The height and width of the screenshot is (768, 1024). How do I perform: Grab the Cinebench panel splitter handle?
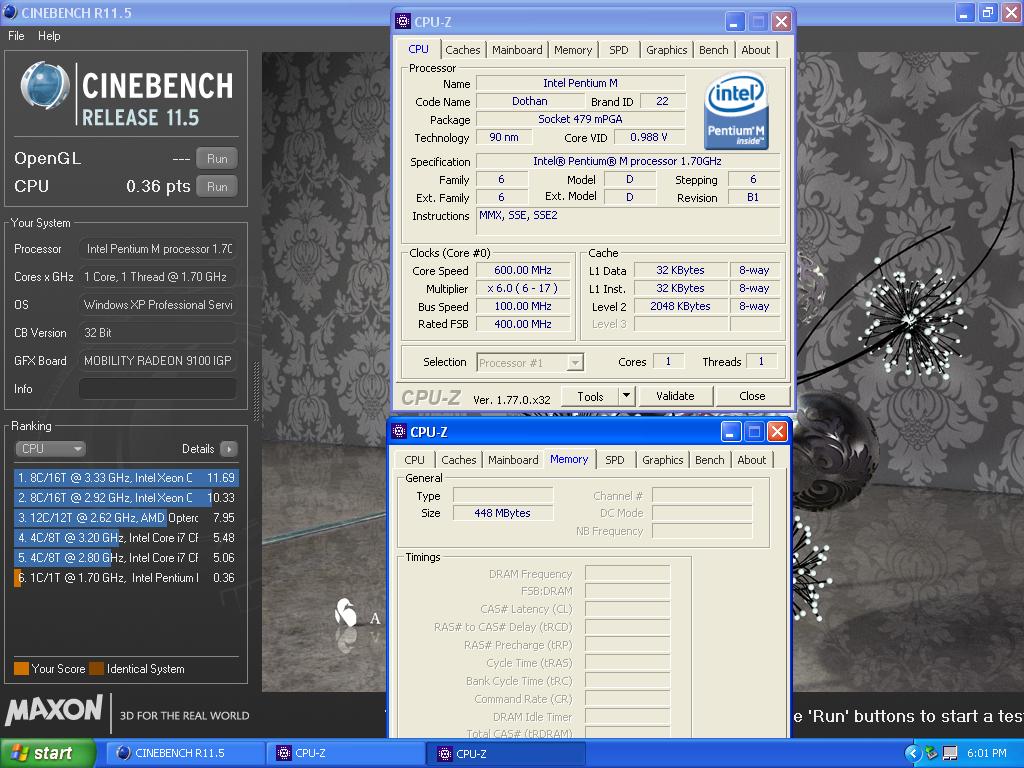[x=256, y=392]
